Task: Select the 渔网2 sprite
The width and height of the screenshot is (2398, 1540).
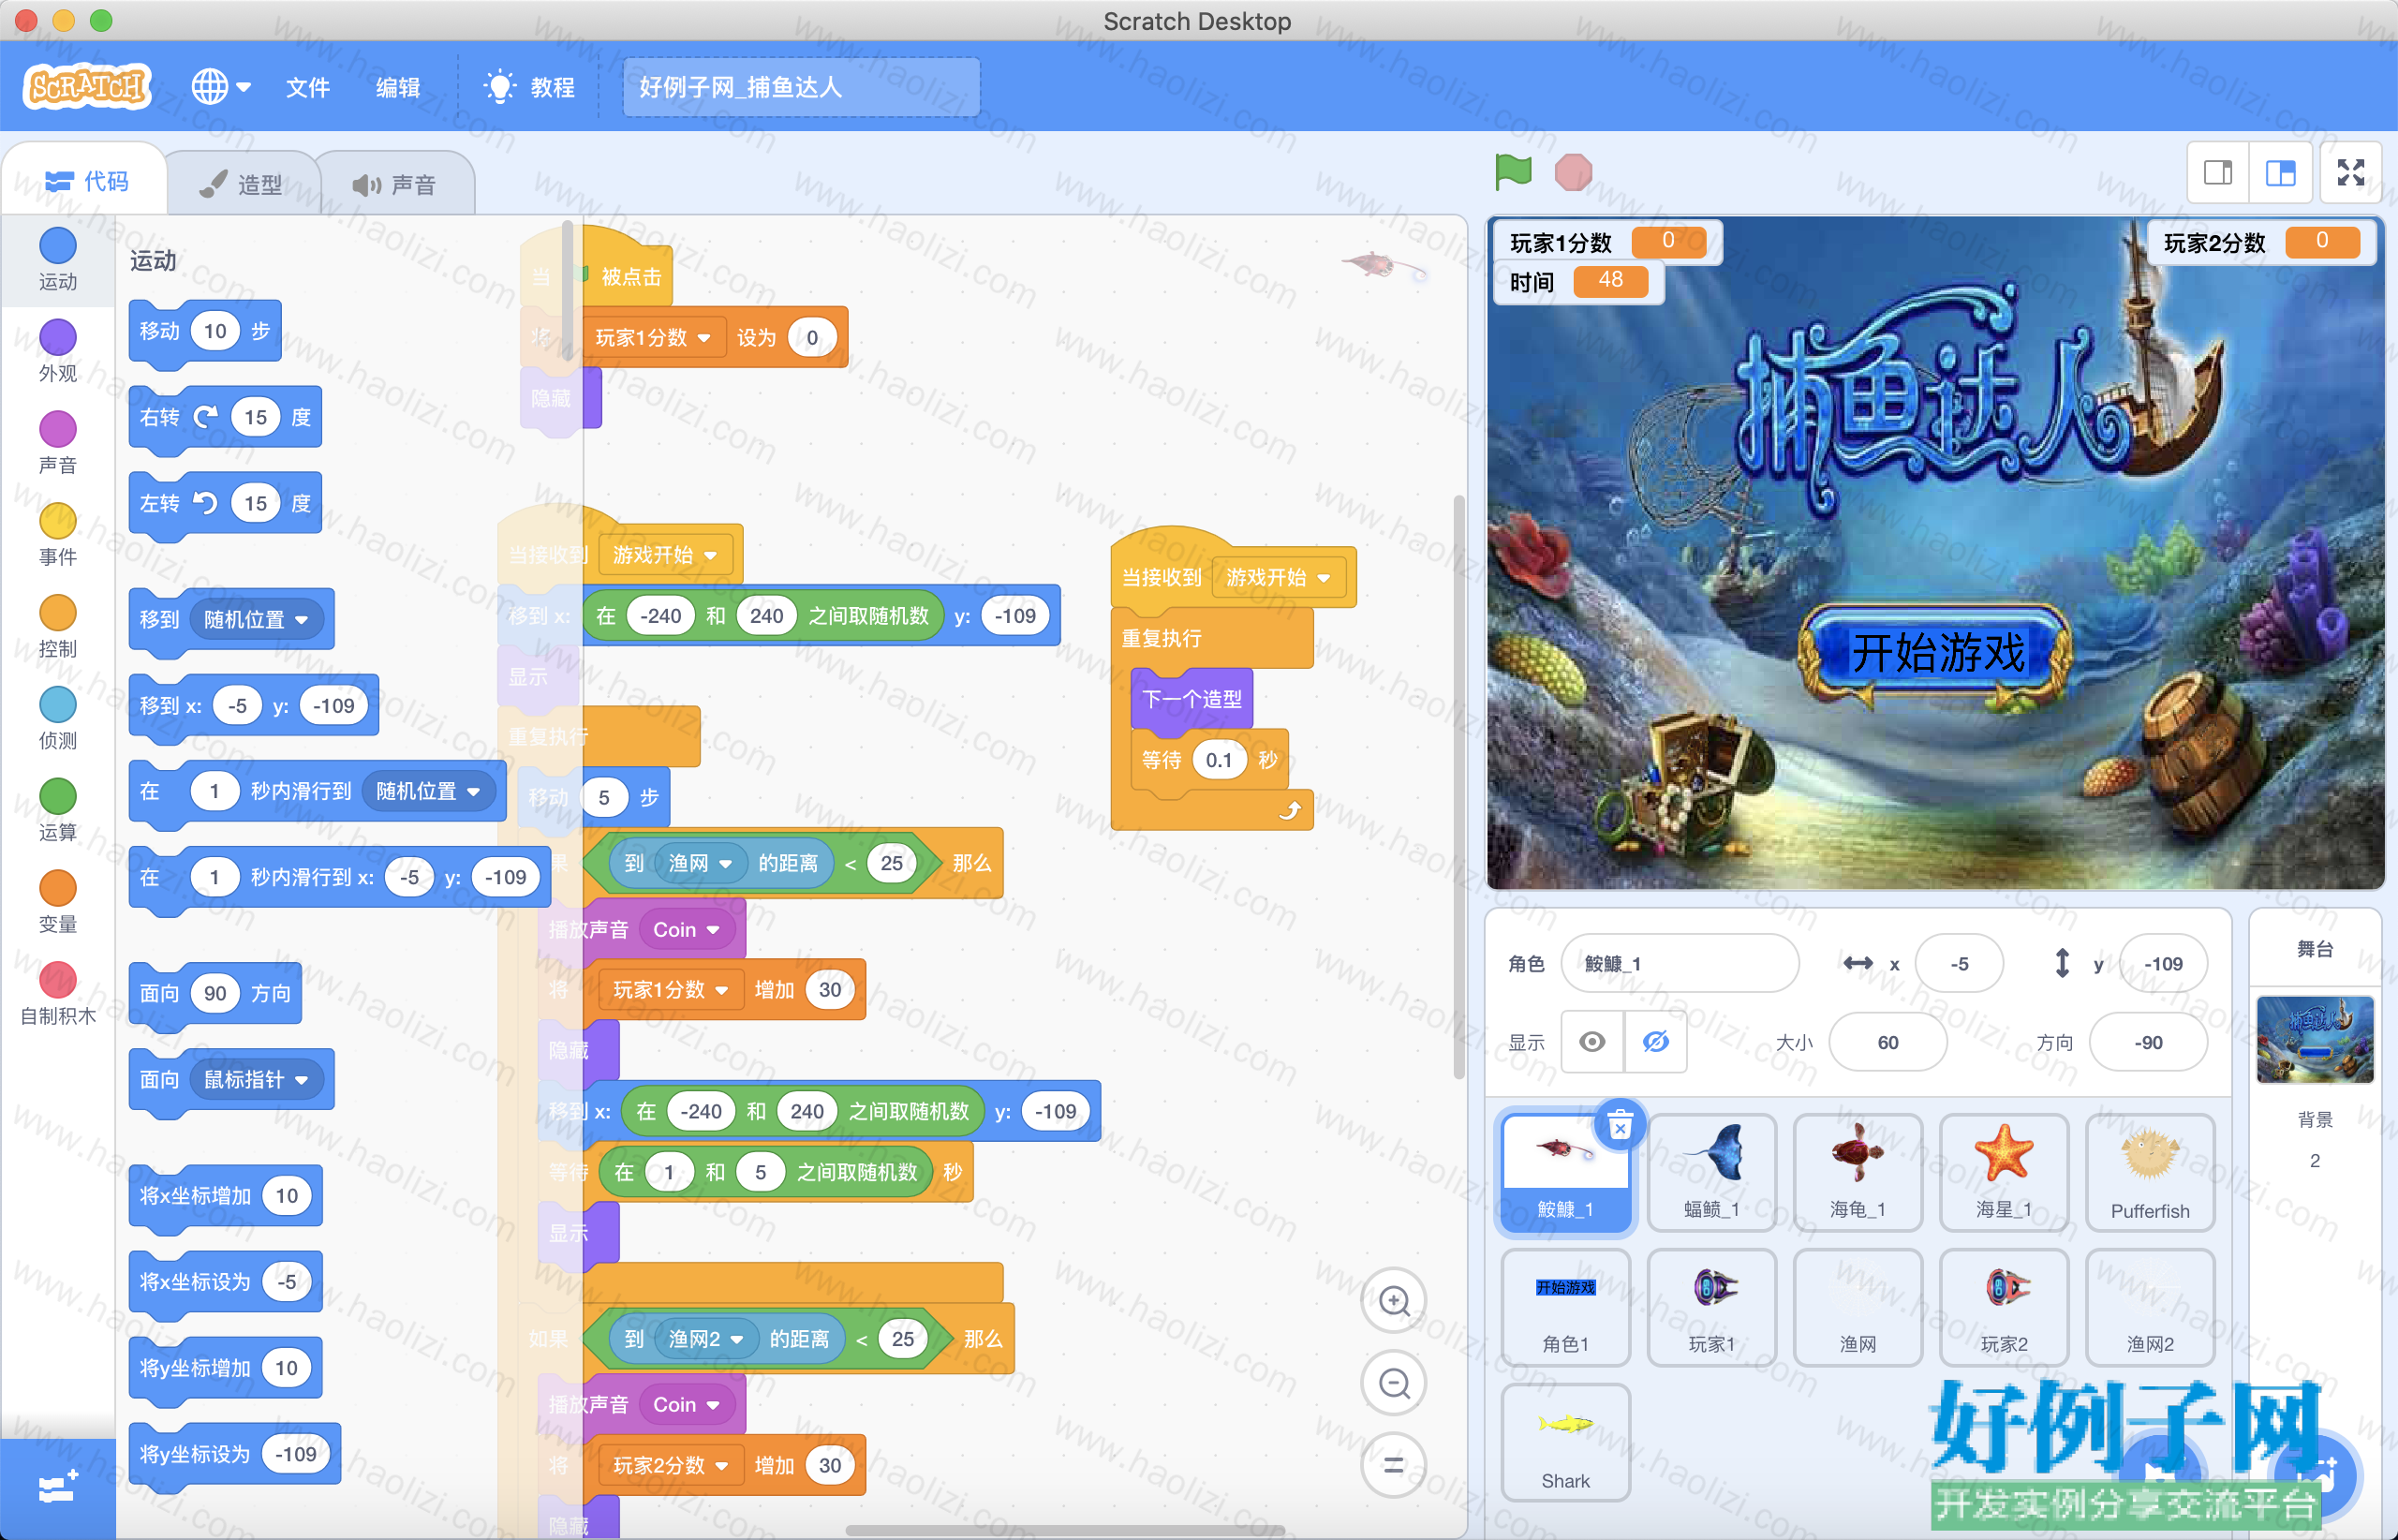Action: point(2150,1308)
